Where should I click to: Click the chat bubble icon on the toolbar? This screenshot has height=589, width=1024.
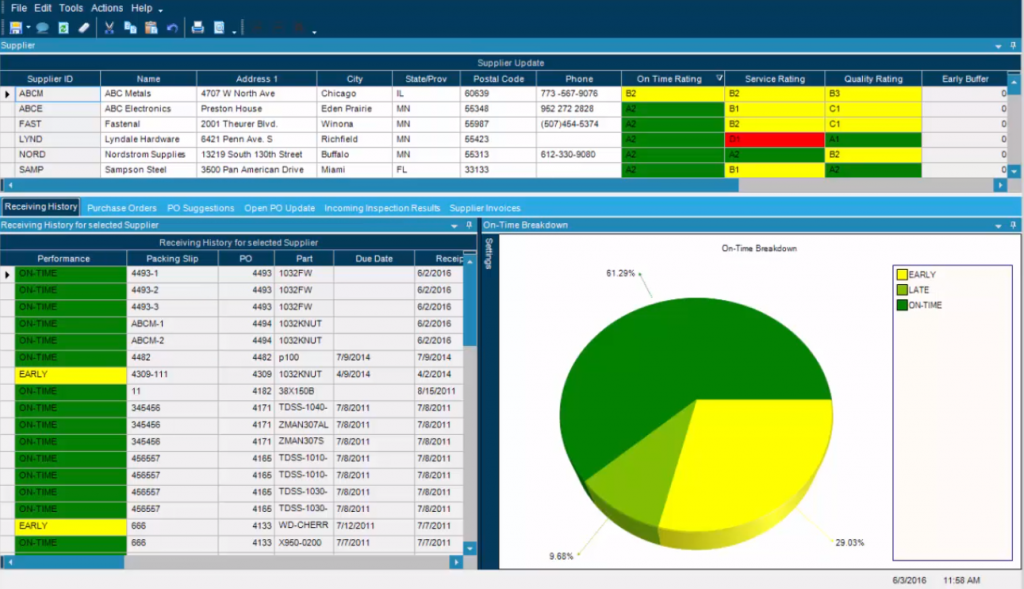click(42, 27)
